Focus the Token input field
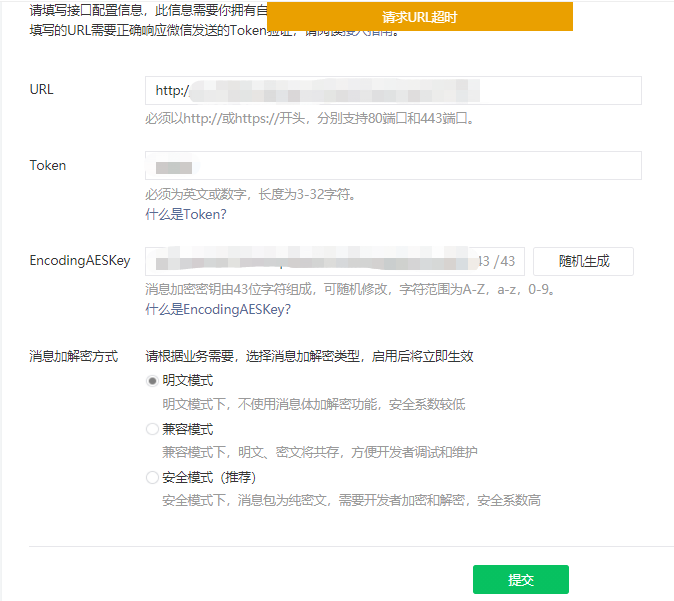Viewport: 674px width, 601px height. [x=393, y=166]
